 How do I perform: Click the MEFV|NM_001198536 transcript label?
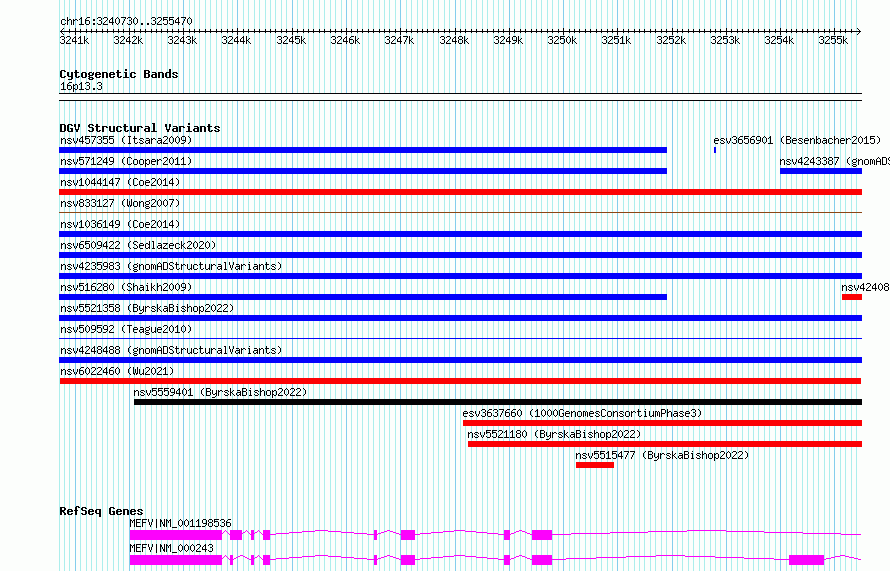tap(180, 523)
